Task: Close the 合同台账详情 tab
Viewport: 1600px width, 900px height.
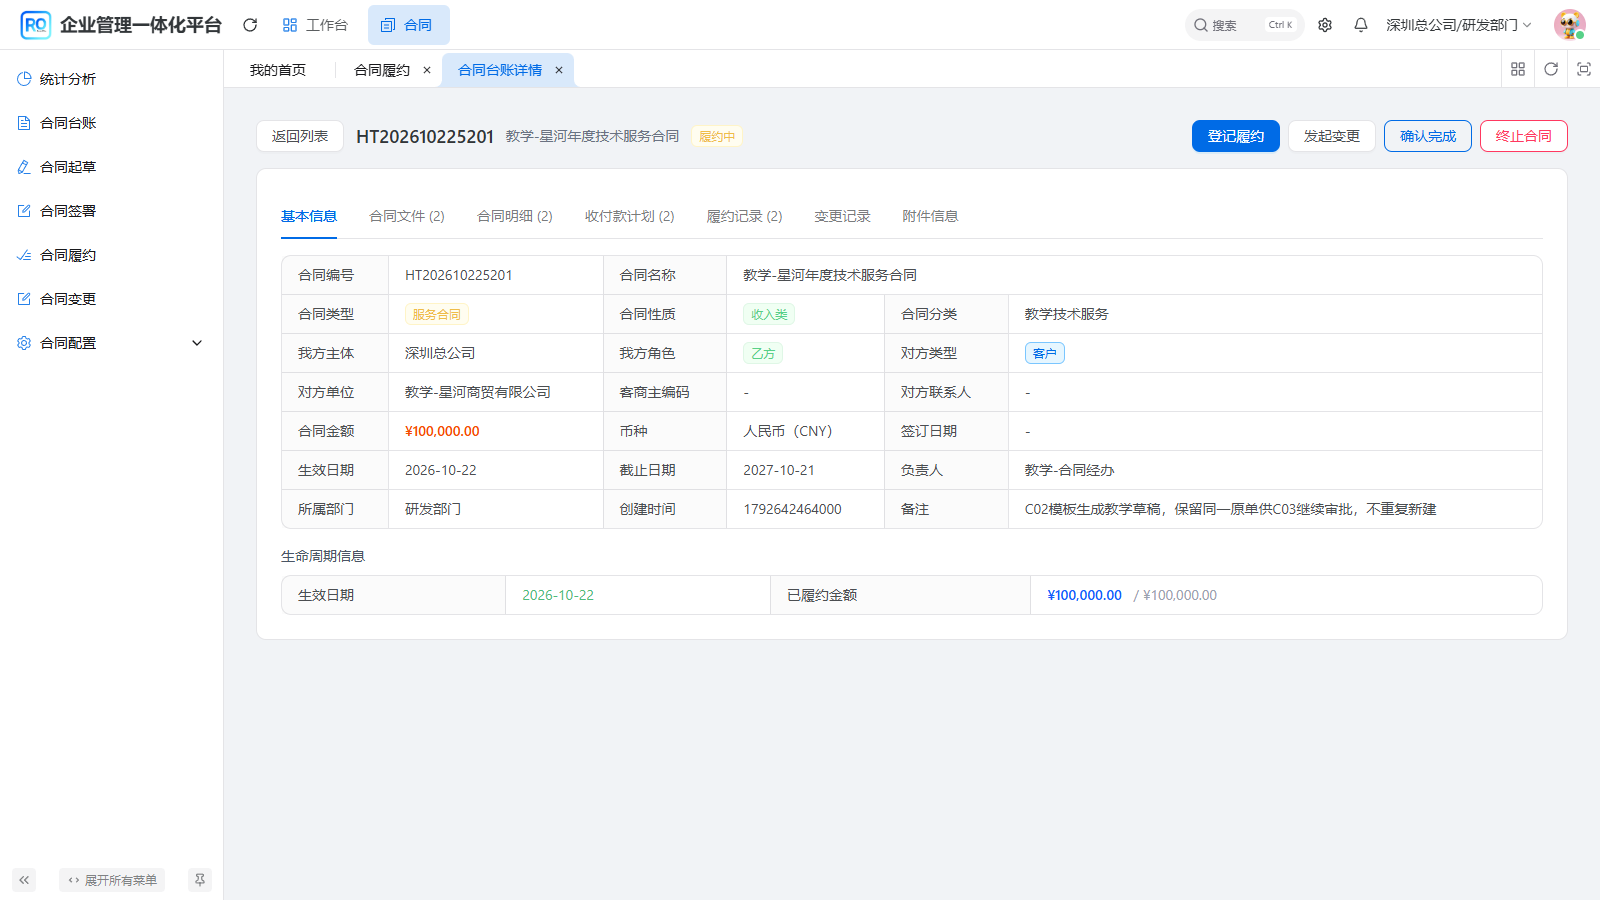Action: 559,70
